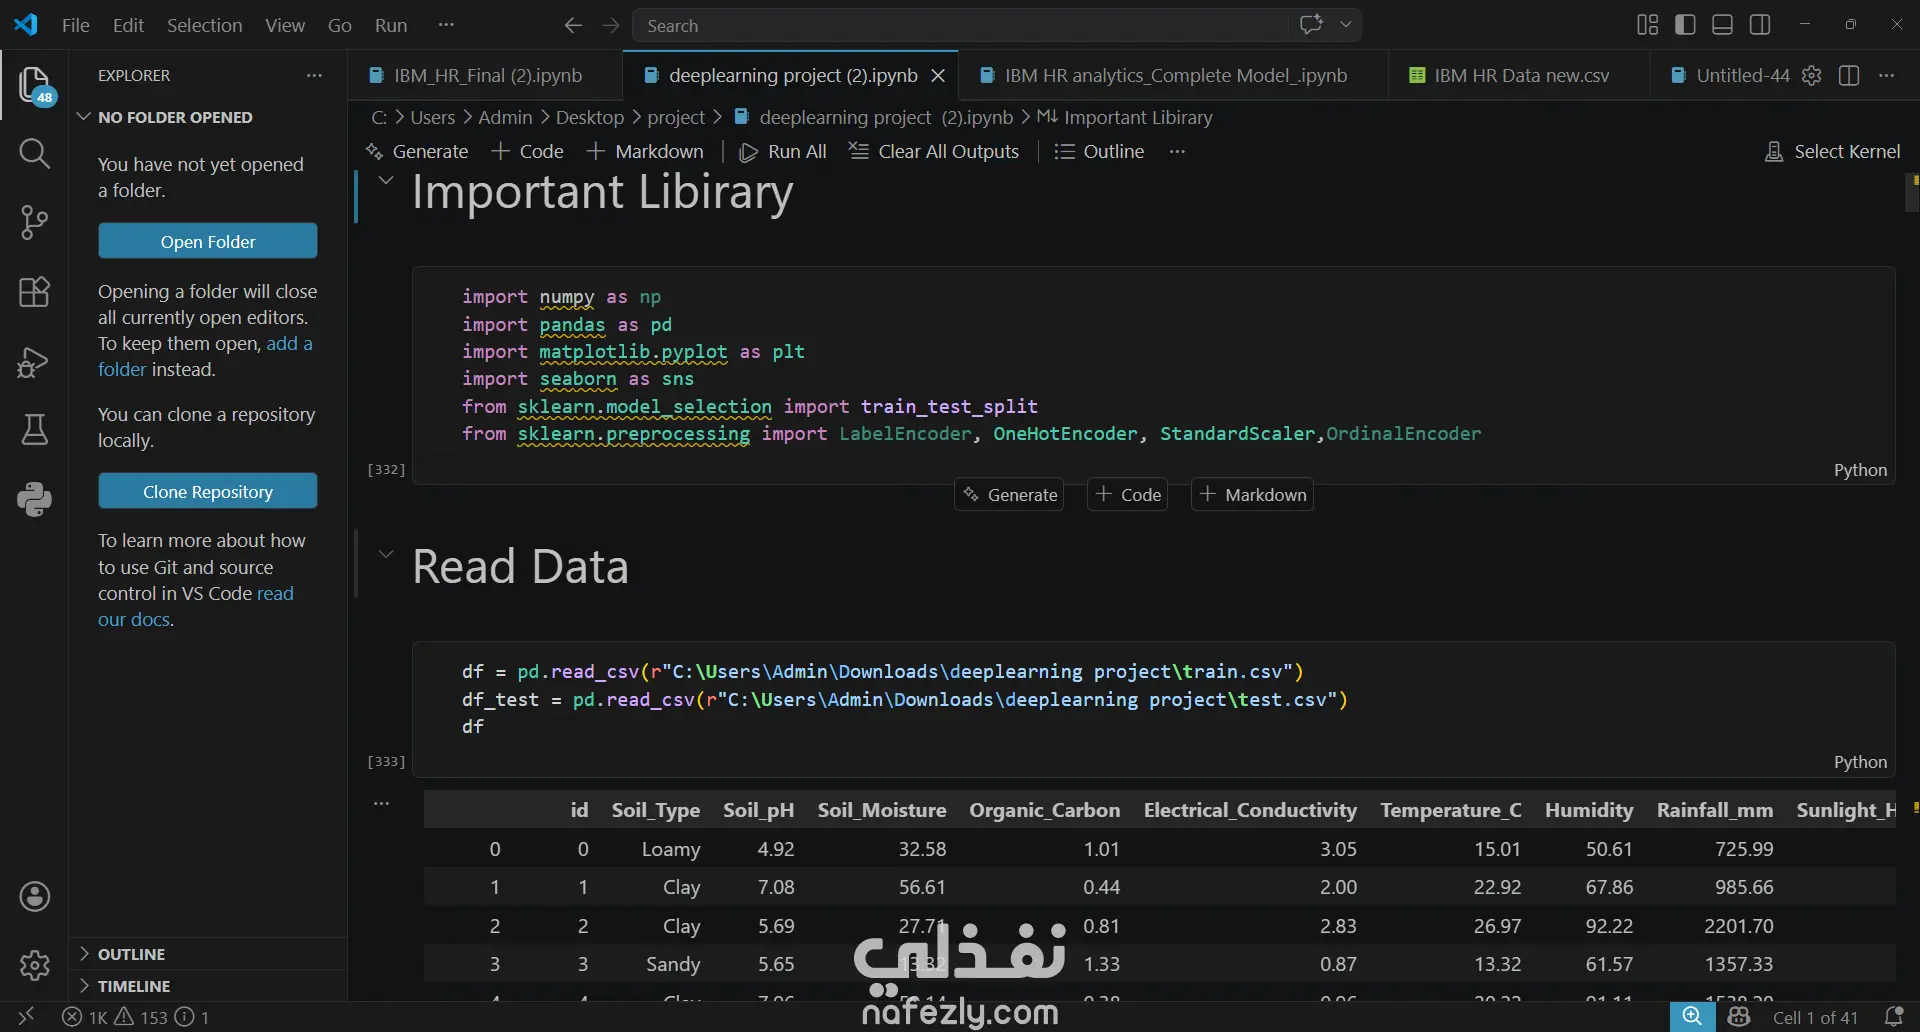Image resolution: width=1920 pixels, height=1032 pixels.
Task: Open the editor tab bar more actions
Action: click(1886, 76)
